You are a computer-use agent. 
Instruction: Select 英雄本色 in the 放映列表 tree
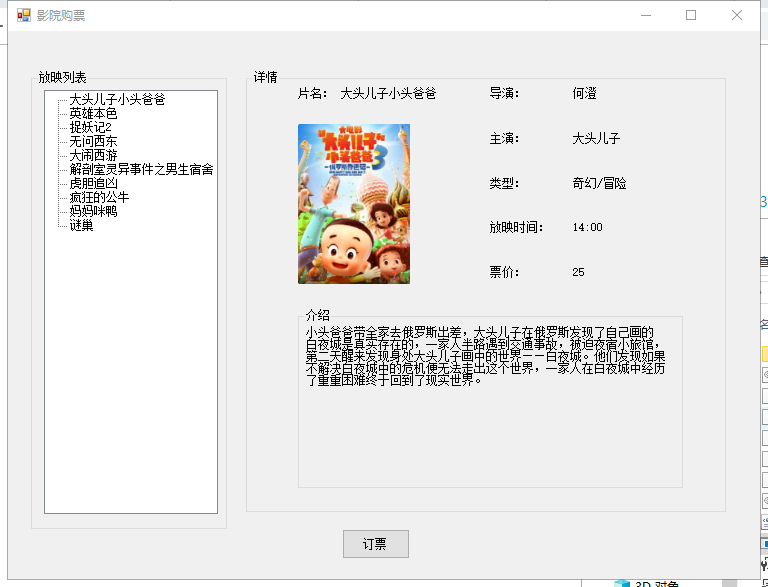93,114
